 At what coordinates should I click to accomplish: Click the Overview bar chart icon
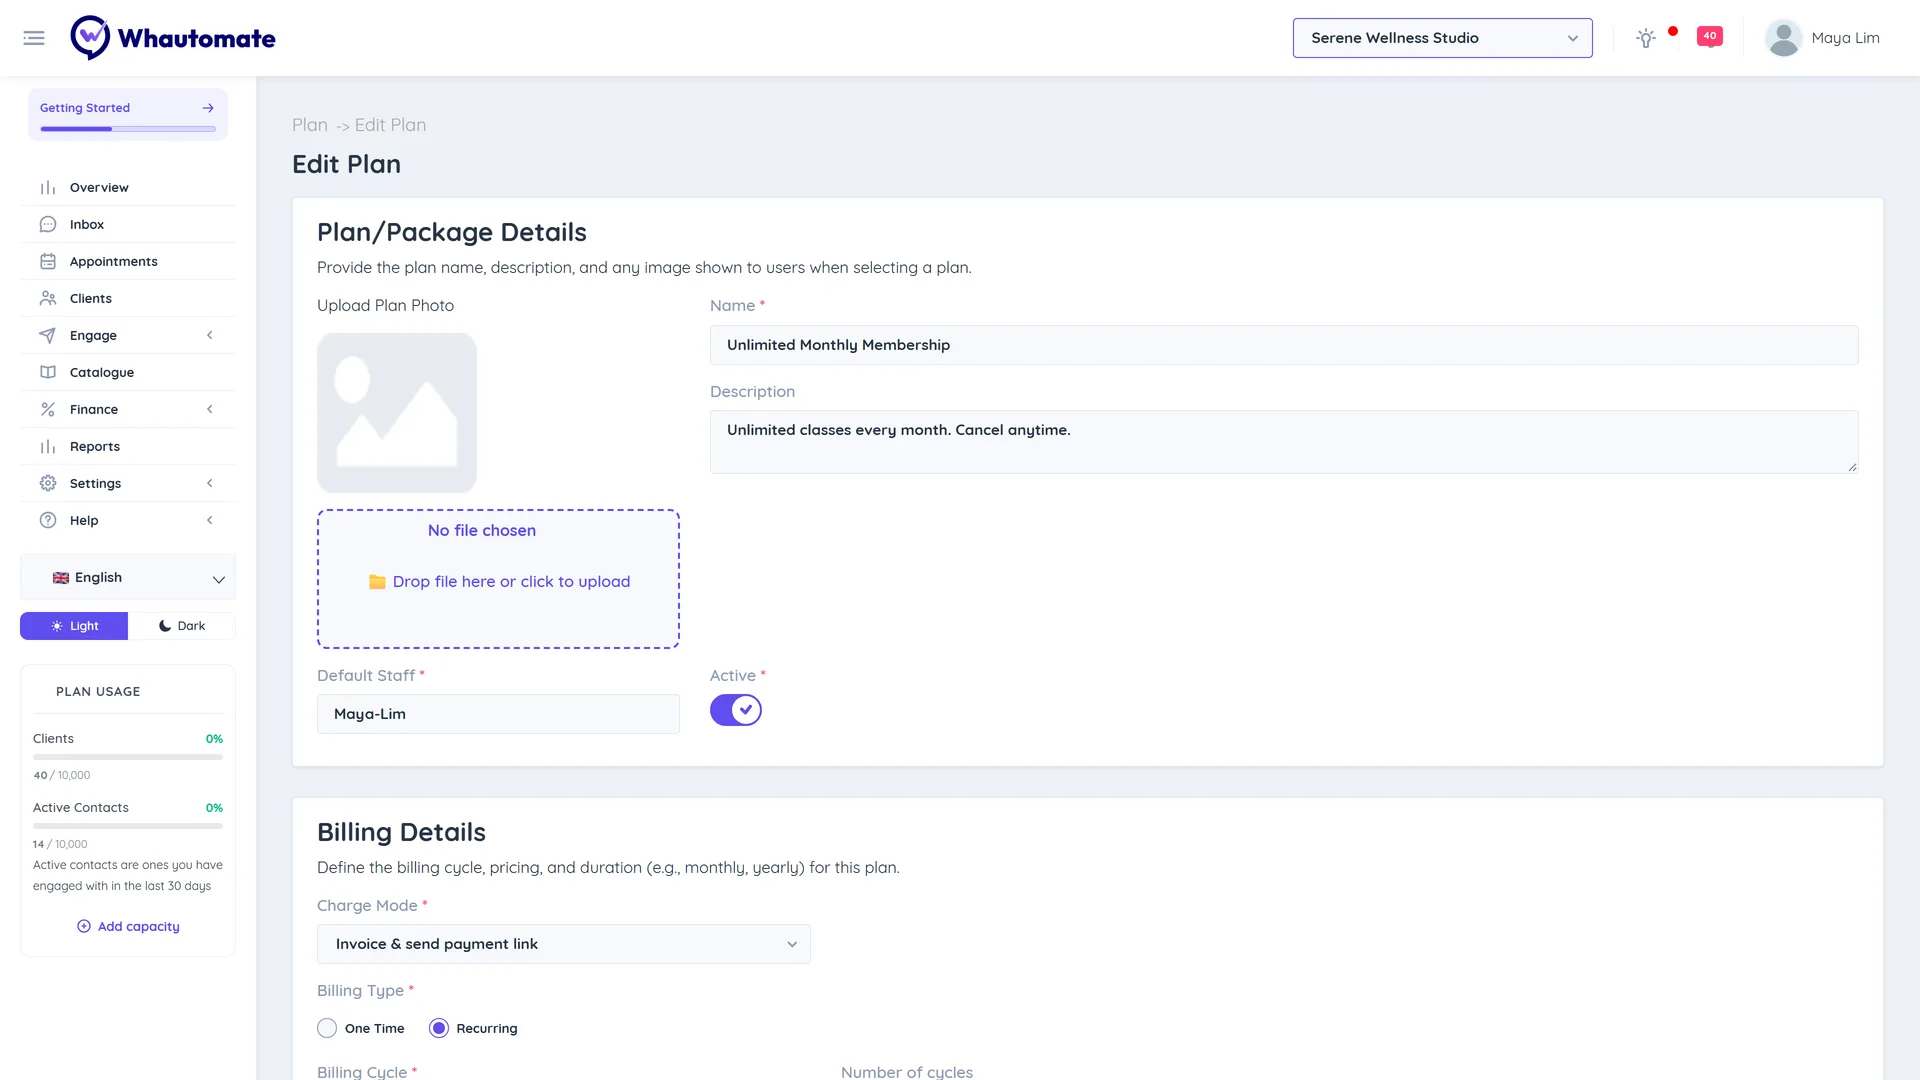pos(48,187)
